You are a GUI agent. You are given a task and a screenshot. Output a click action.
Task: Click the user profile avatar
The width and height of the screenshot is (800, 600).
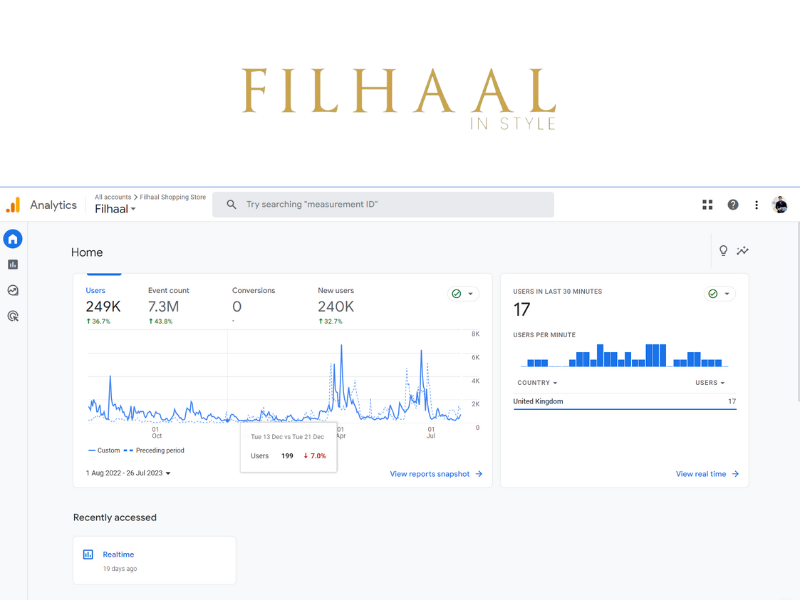(780, 205)
